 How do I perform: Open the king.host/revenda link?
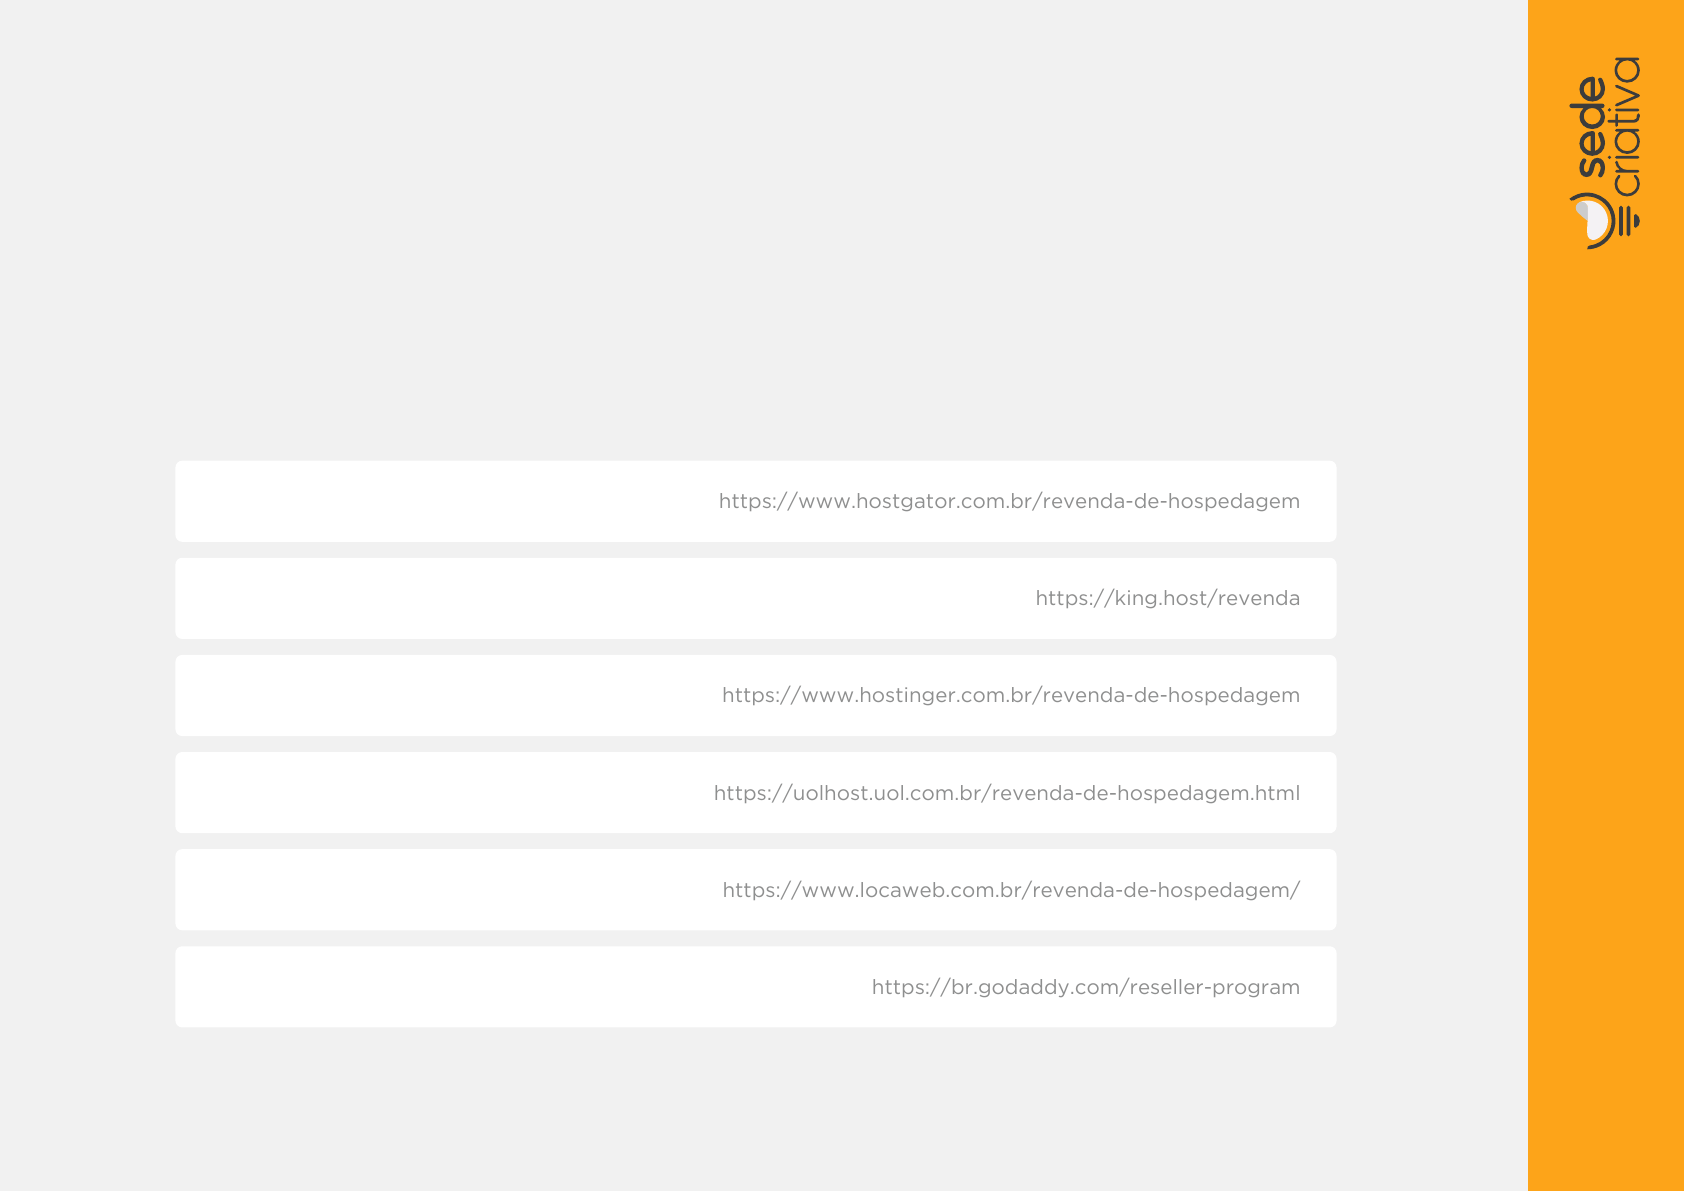tap(1167, 598)
